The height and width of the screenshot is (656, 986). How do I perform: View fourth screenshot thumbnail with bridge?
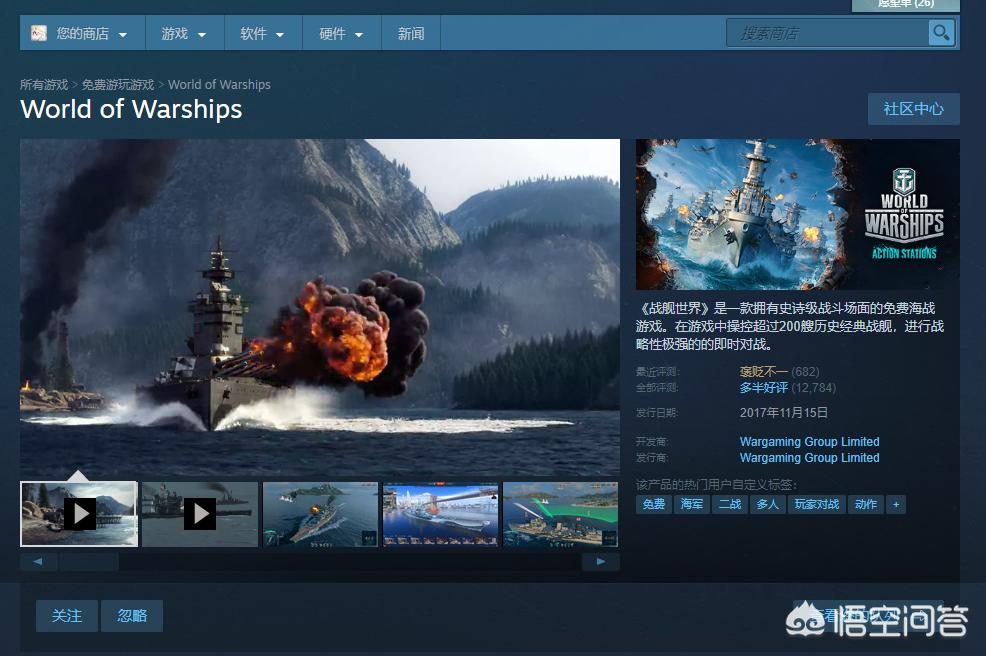pos(441,514)
